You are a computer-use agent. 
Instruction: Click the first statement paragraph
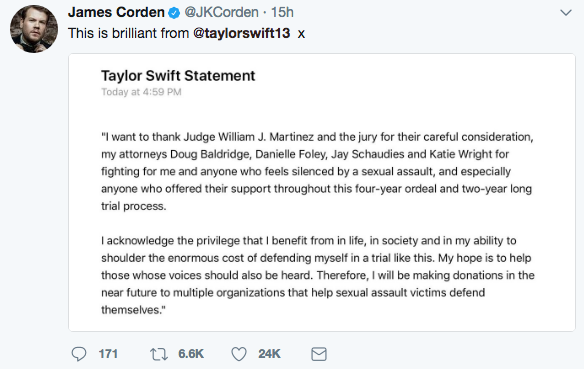[x=317, y=171]
